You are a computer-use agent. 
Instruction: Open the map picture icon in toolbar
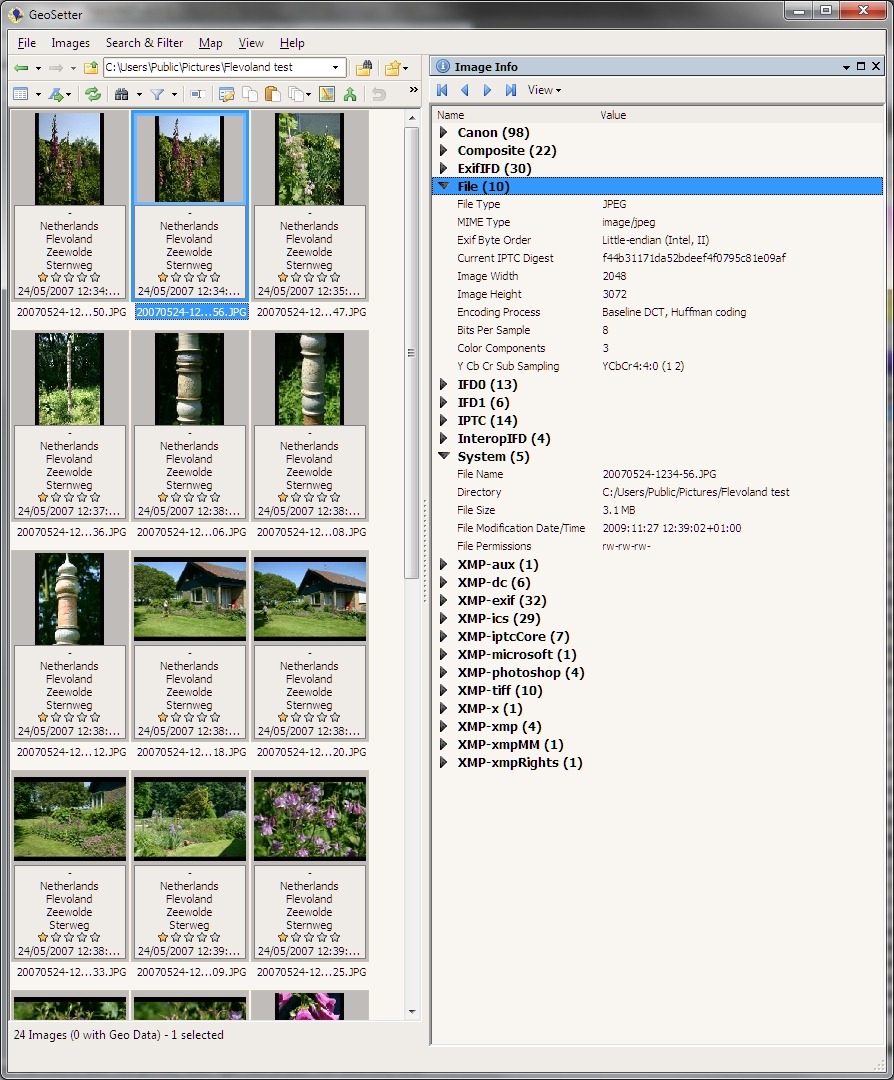326,94
